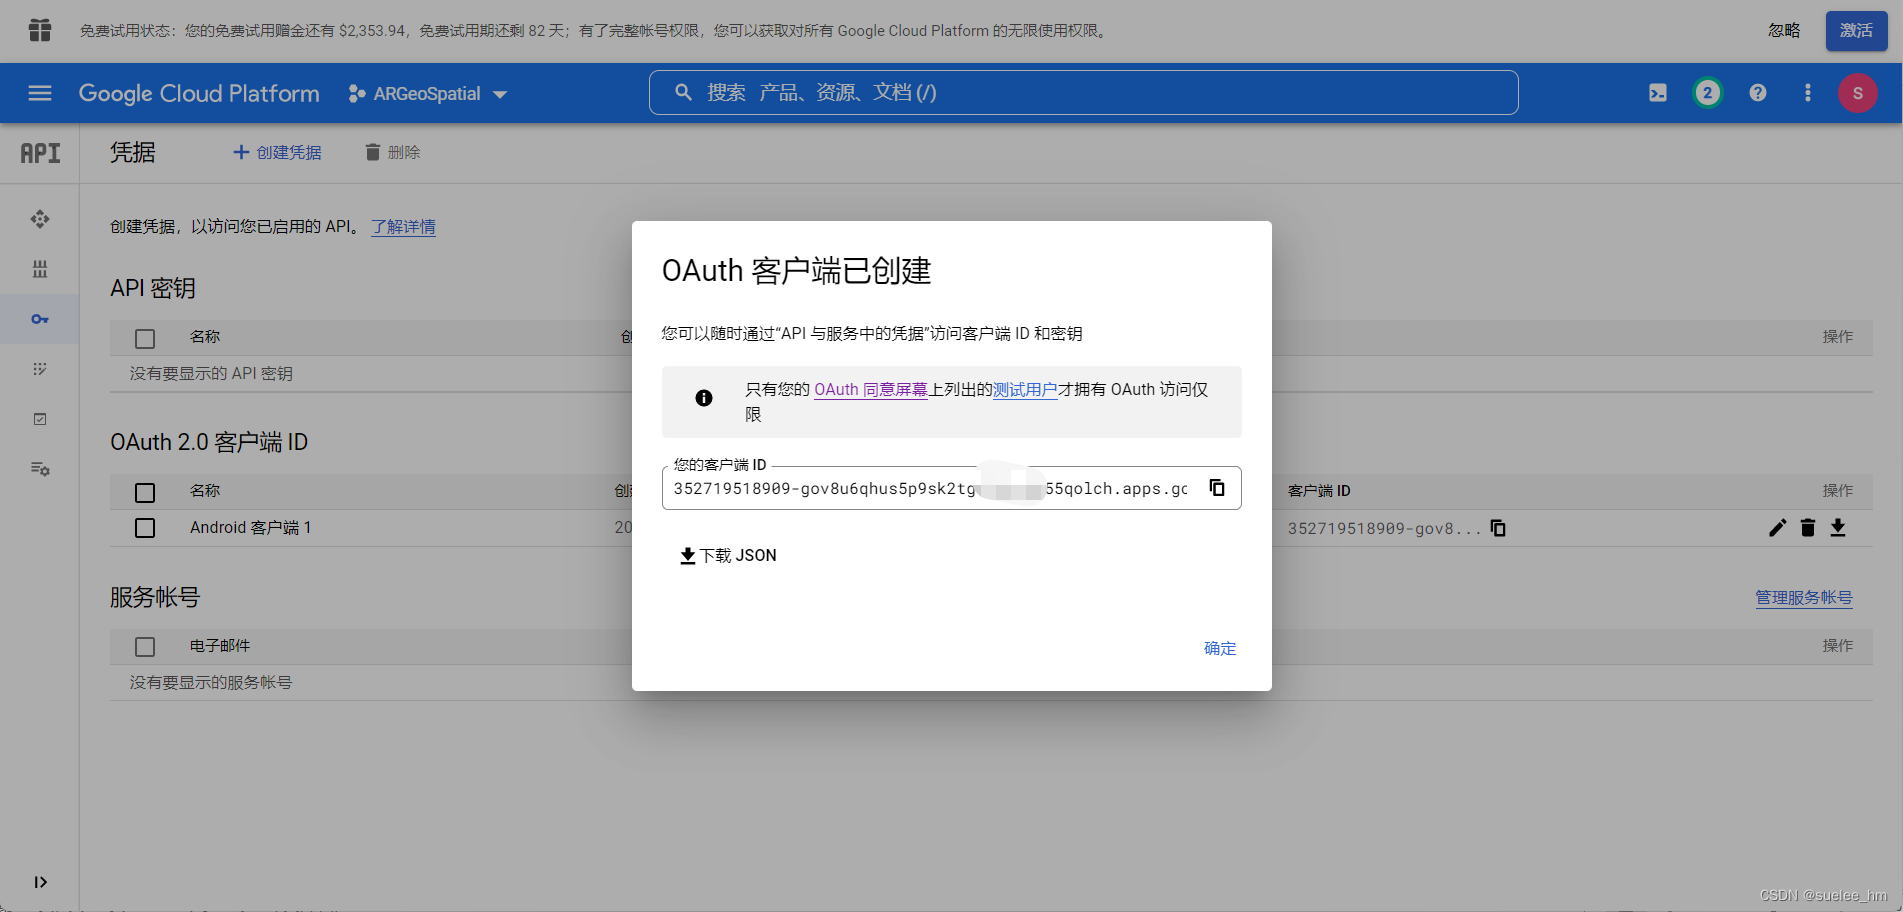Click 客户端 ID column header
1903x912 pixels.
tap(1319, 491)
